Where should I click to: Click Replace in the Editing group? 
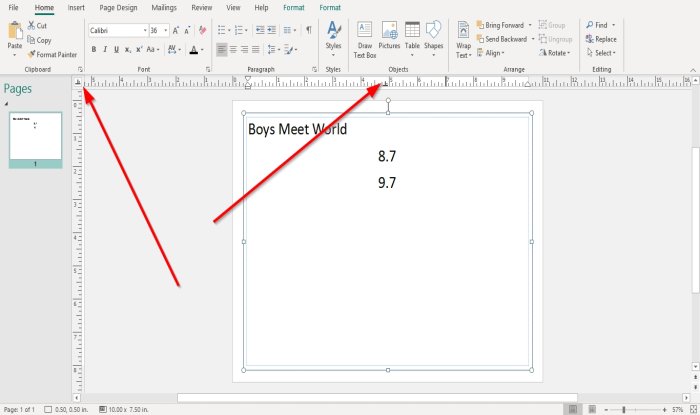[x=601, y=39]
